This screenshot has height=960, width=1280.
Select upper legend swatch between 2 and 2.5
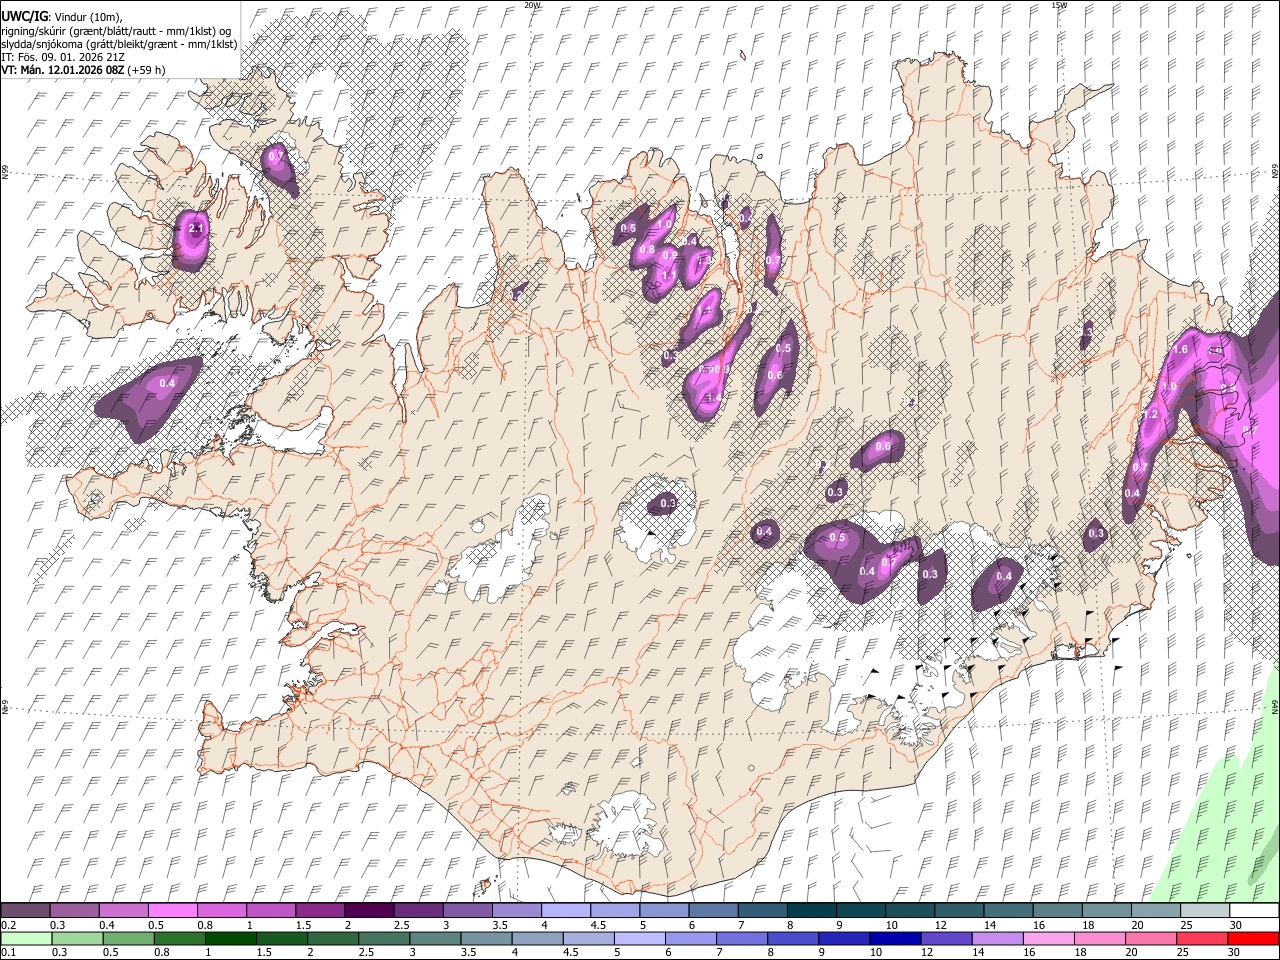[369, 911]
